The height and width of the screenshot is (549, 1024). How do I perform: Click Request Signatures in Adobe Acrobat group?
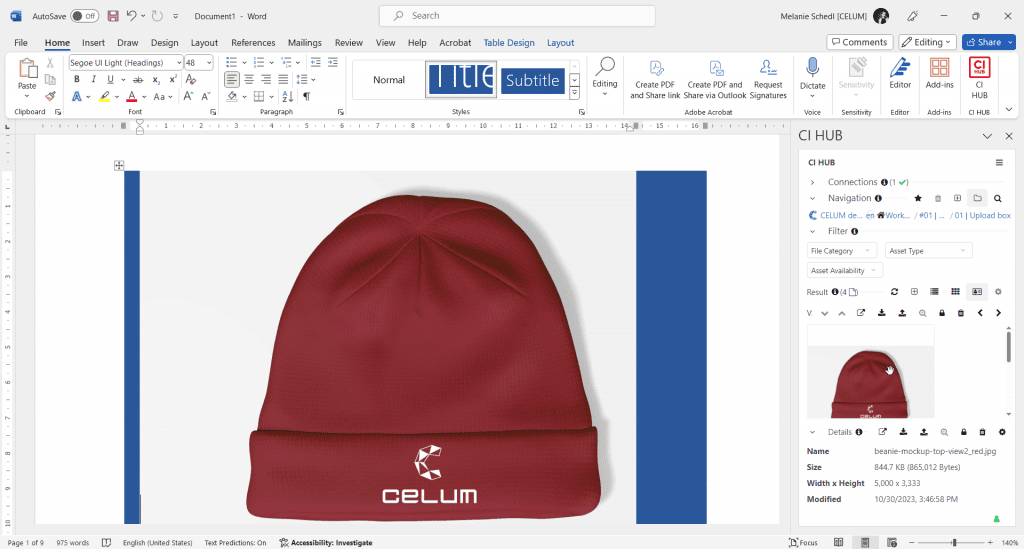tap(768, 77)
